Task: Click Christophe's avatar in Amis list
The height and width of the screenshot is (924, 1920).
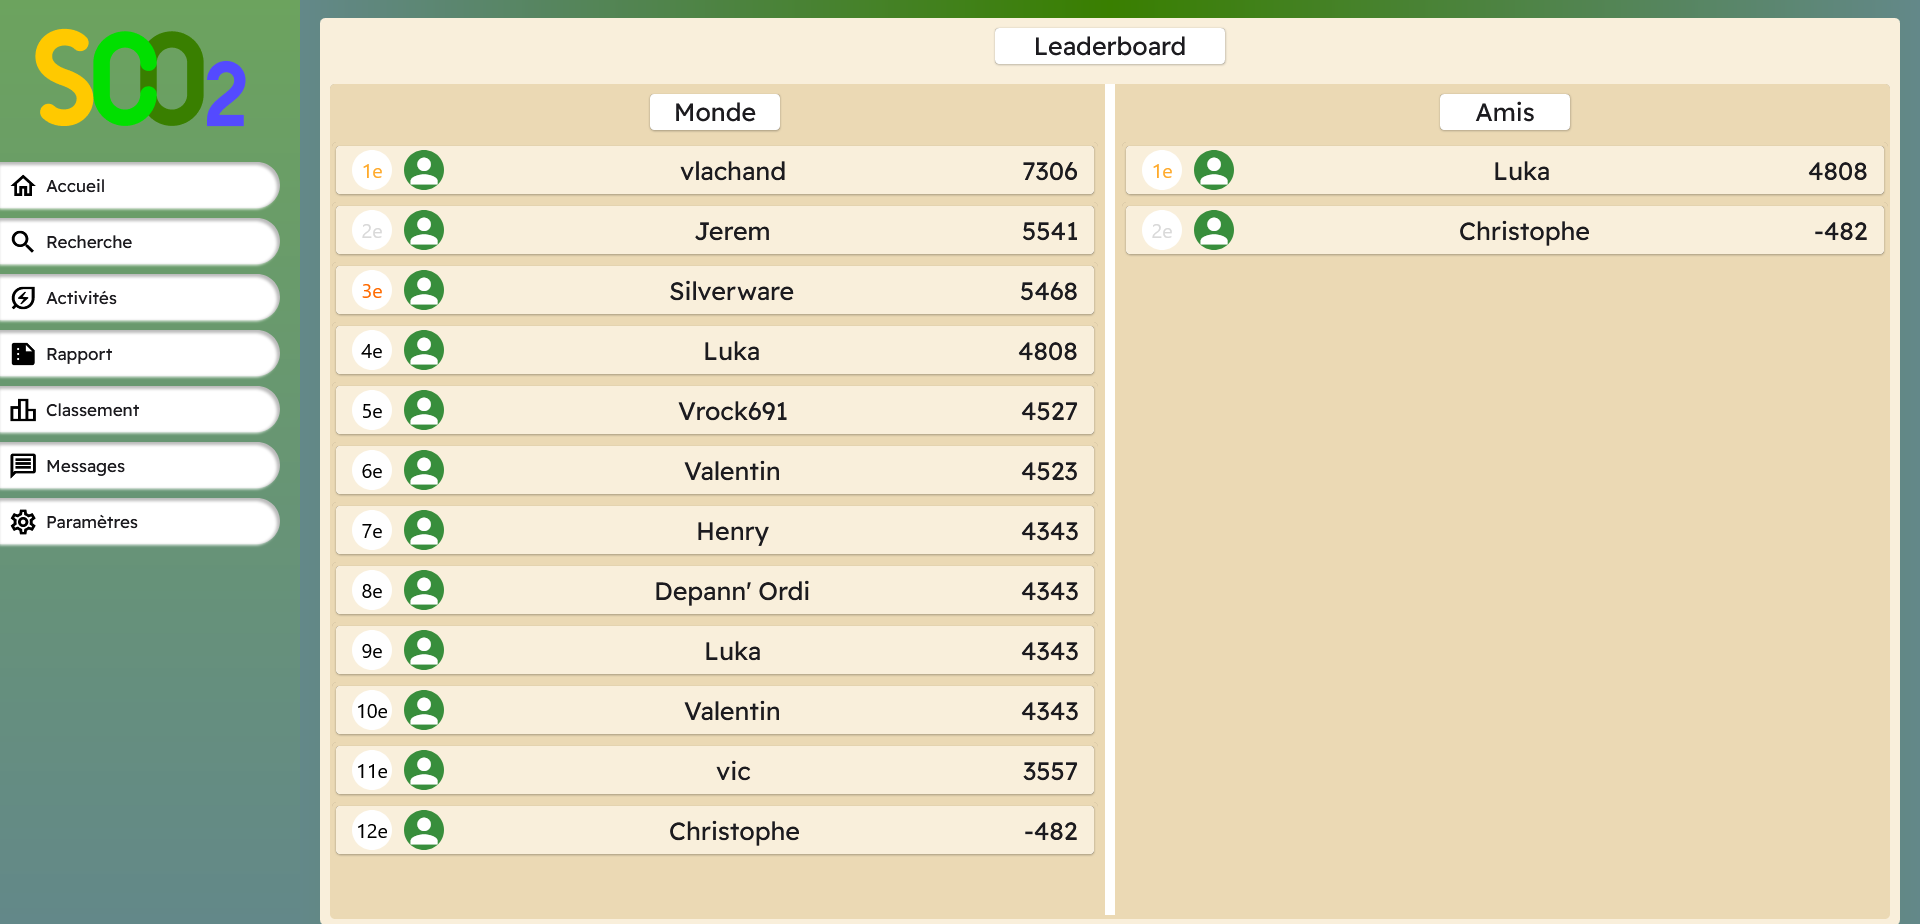Action: pyautogui.click(x=1214, y=230)
